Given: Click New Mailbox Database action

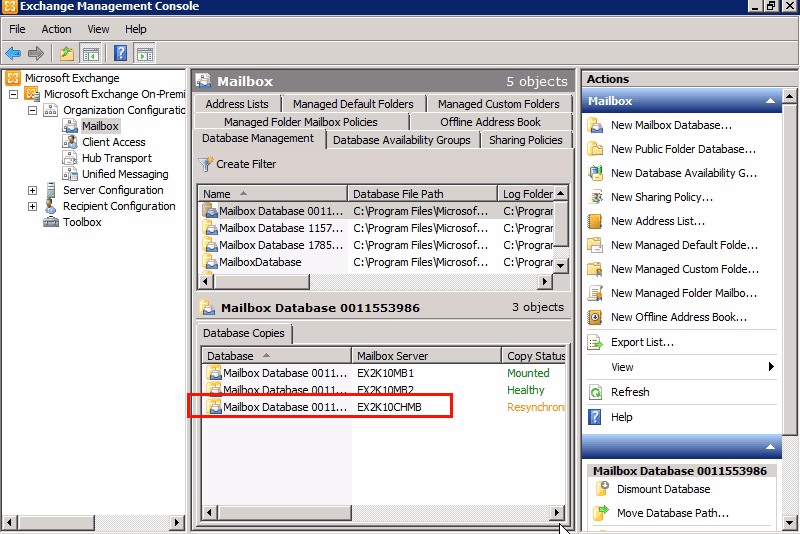Looking at the screenshot, I should click(x=671, y=125).
